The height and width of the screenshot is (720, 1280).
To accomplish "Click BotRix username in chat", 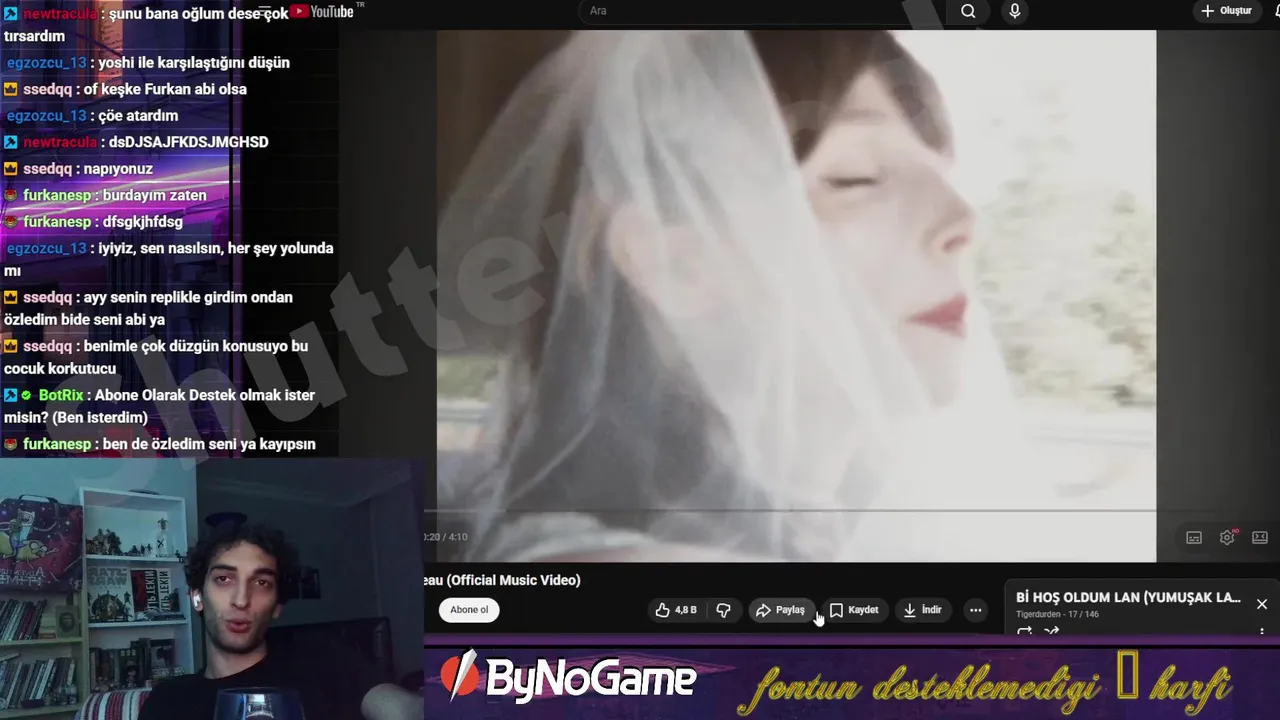I will pos(61,395).
